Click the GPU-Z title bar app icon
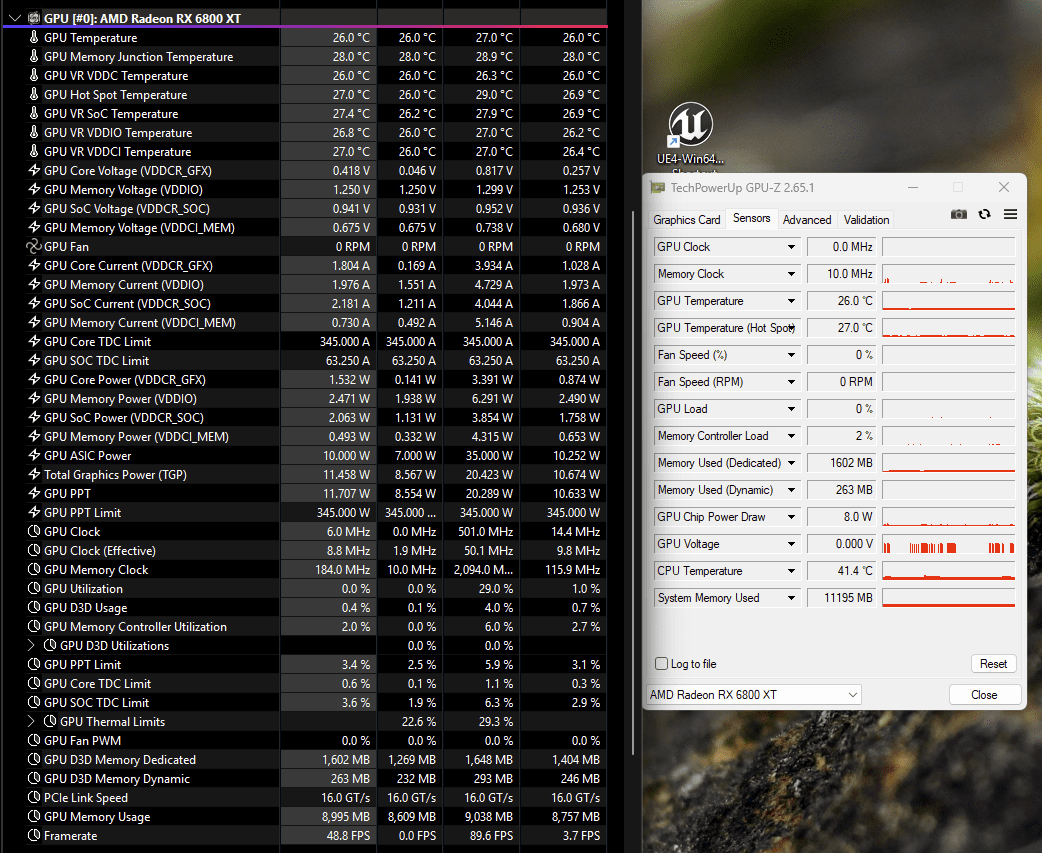Screen dimensions: 1042x853 tap(657, 187)
